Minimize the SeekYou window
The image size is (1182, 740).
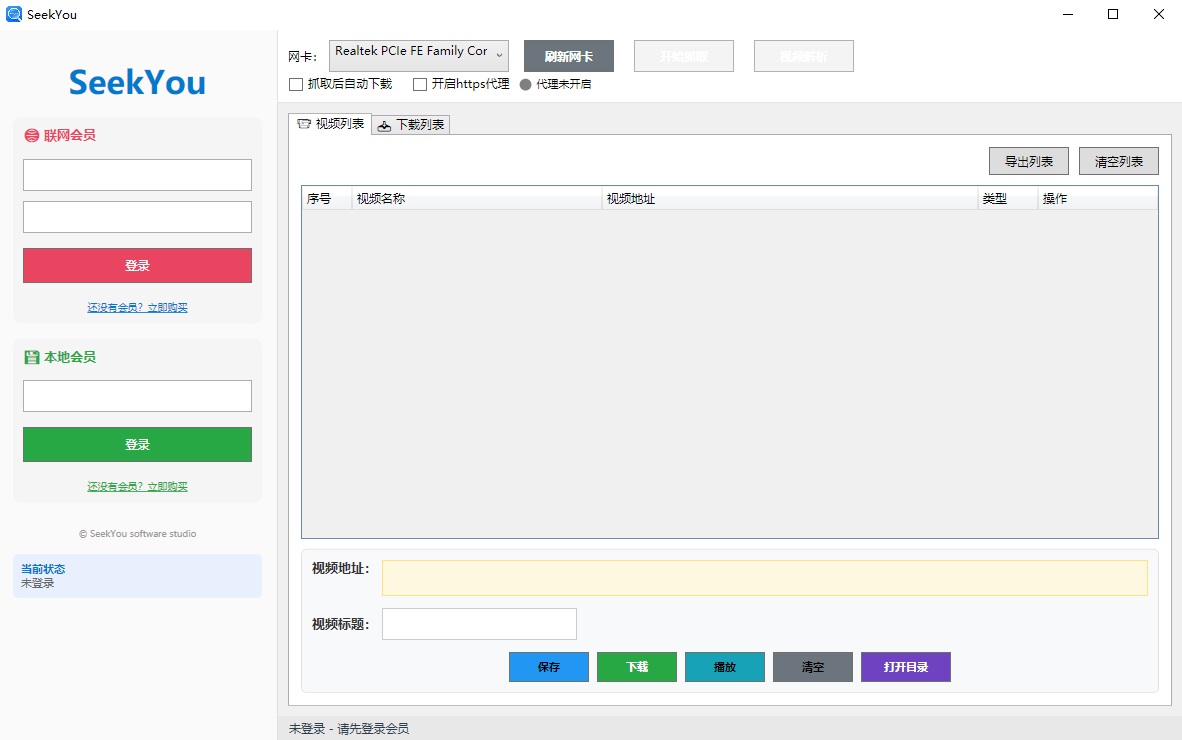pos(1067,14)
